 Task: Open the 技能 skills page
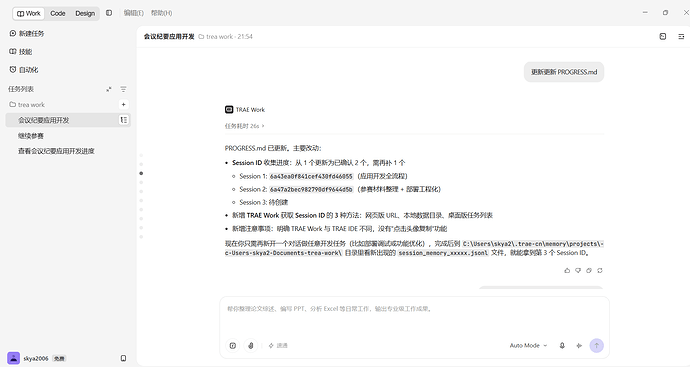[21, 51]
